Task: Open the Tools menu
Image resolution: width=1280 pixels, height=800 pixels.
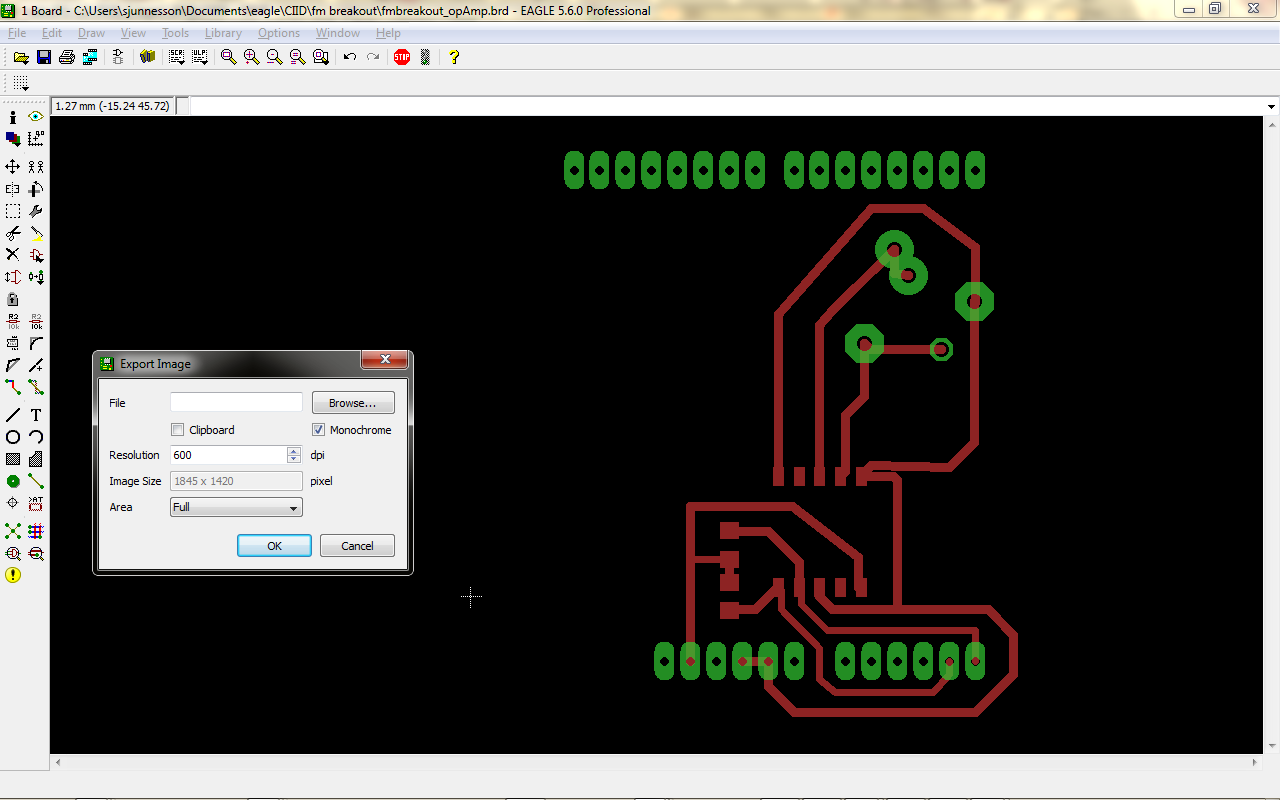Action: click(x=175, y=33)
